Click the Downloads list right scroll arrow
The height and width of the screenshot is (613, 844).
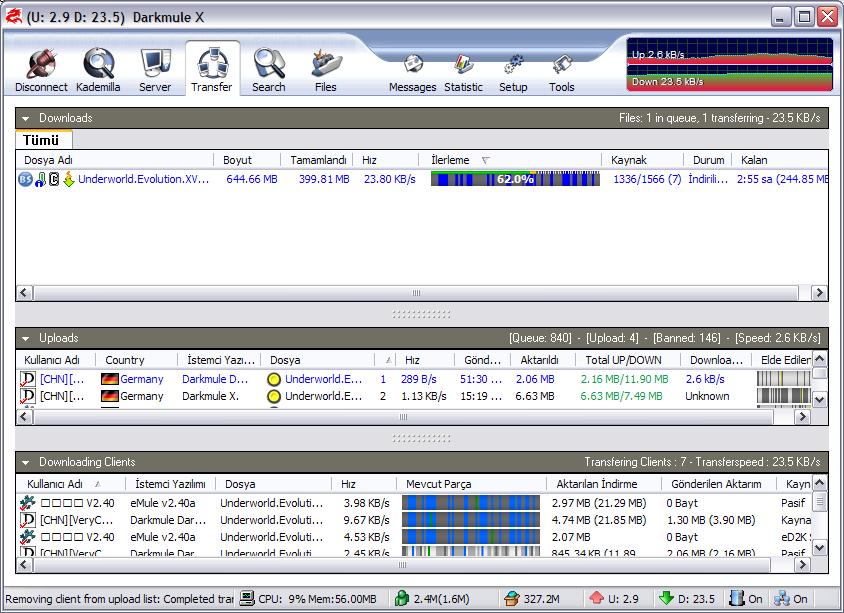point(819,293)
